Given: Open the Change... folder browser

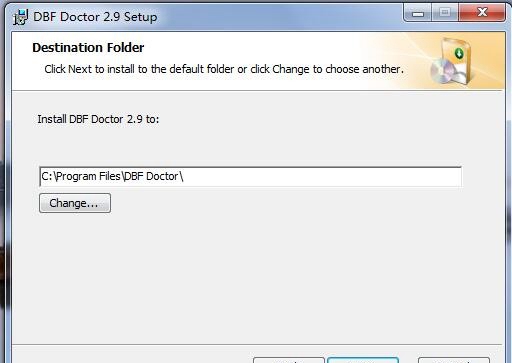Looking at the screenshot, I should (x=75, y=203).
